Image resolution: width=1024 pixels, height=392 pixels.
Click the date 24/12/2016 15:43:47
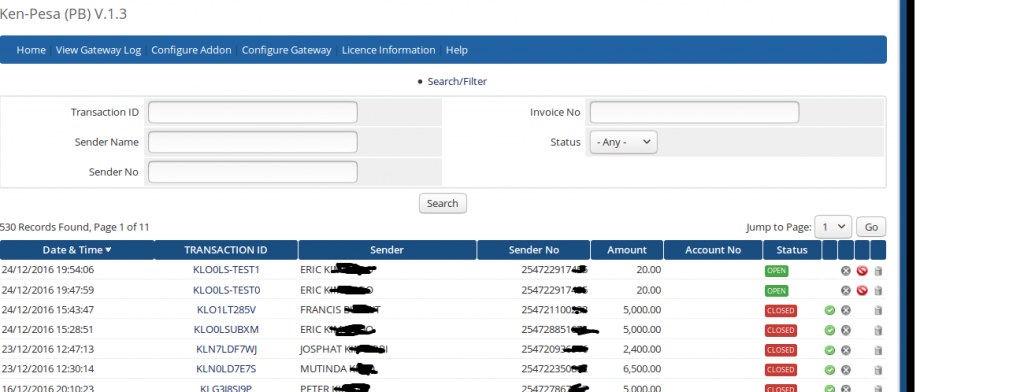[48, 309]
